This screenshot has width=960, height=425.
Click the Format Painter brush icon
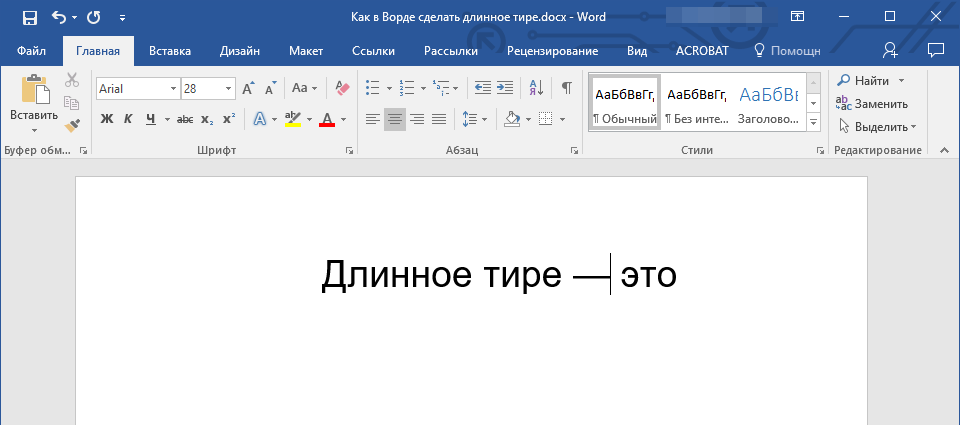[x=72, y=126]
